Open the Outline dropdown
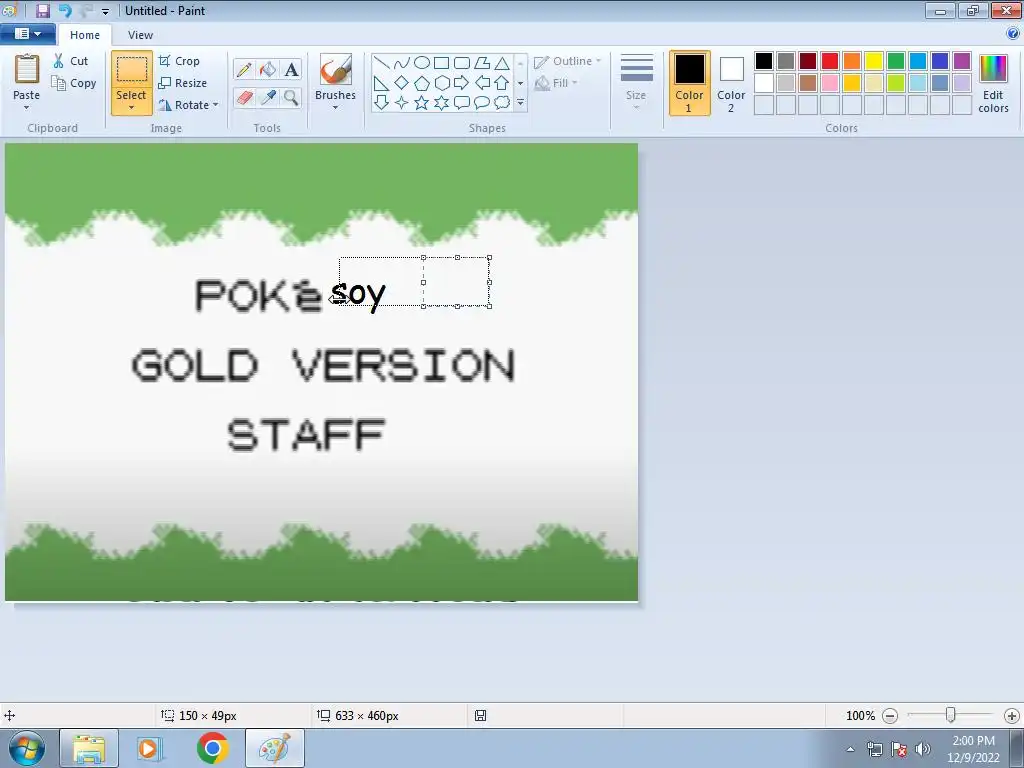1024x768 pixels. pyautogui.click(x=568, y=61)
